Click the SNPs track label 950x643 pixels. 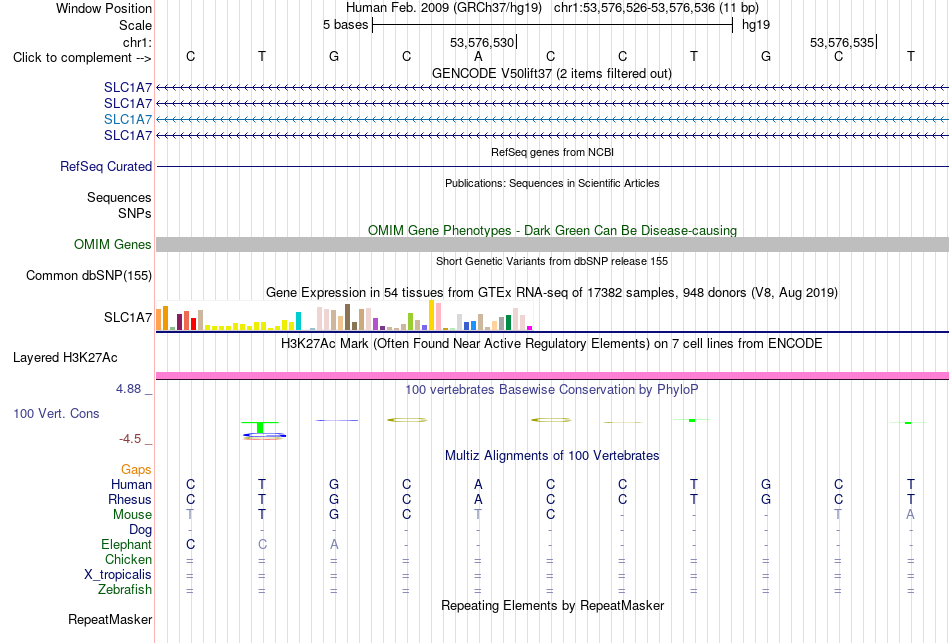(135, 213)
